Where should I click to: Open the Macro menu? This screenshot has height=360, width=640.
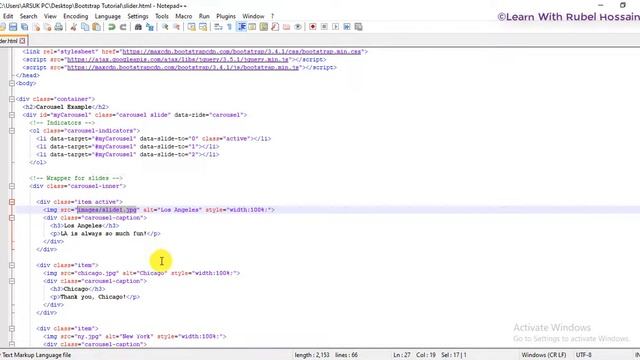[184, 16]
